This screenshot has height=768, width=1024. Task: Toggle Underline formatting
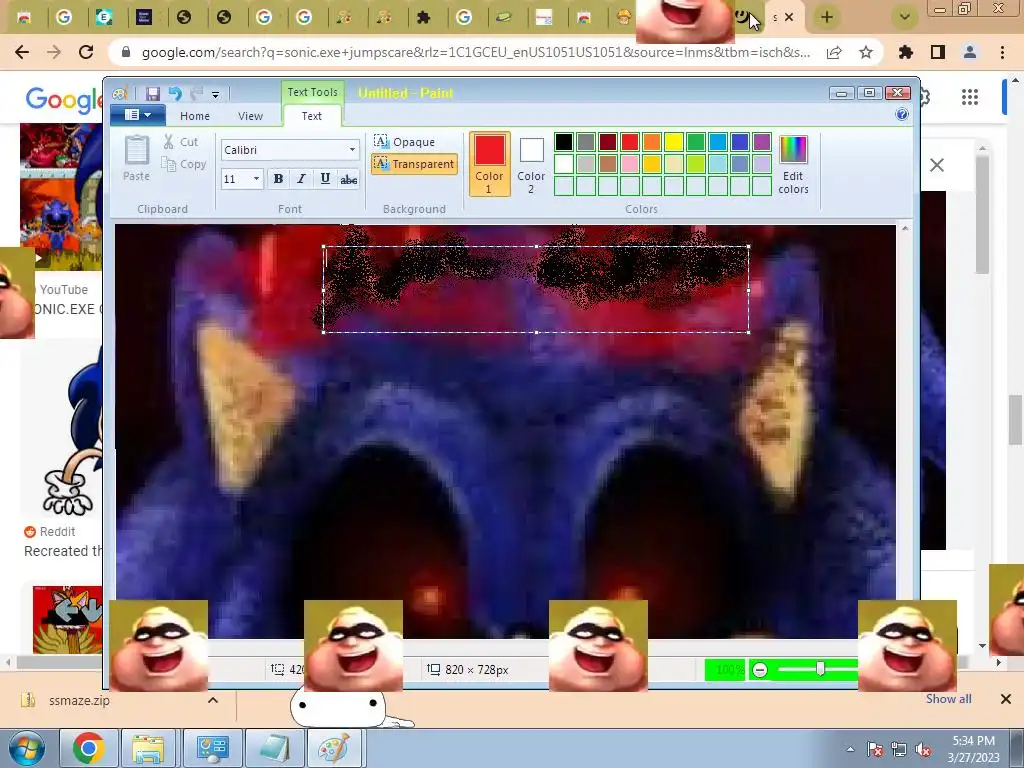click(325, 178)
